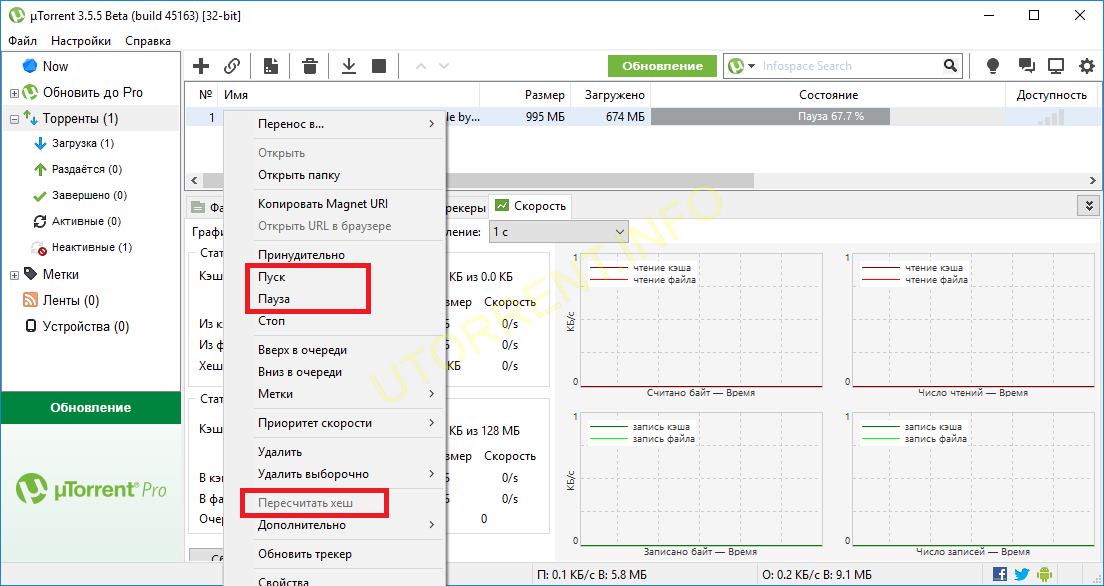This screenshot has width=1104, height=586.
Task: Select Неактивные (1) in sidebar
Action: pos(91,248)
